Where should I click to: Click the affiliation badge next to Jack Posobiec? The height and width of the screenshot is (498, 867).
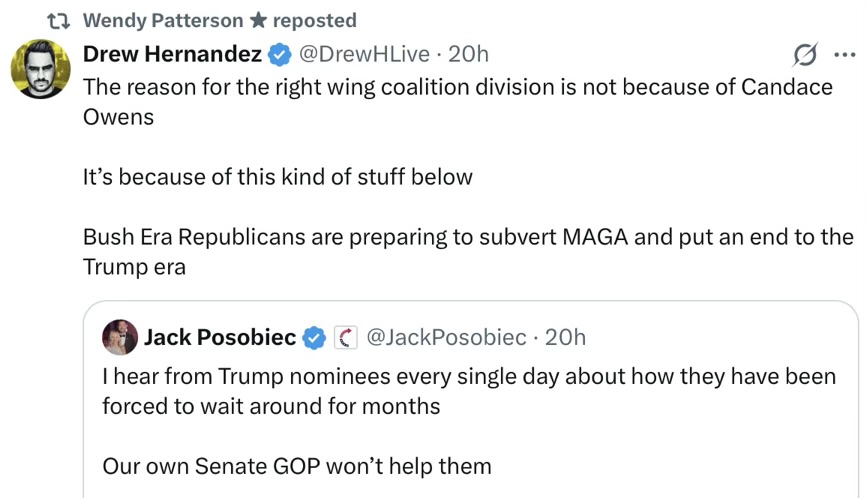tap(344, 338)
